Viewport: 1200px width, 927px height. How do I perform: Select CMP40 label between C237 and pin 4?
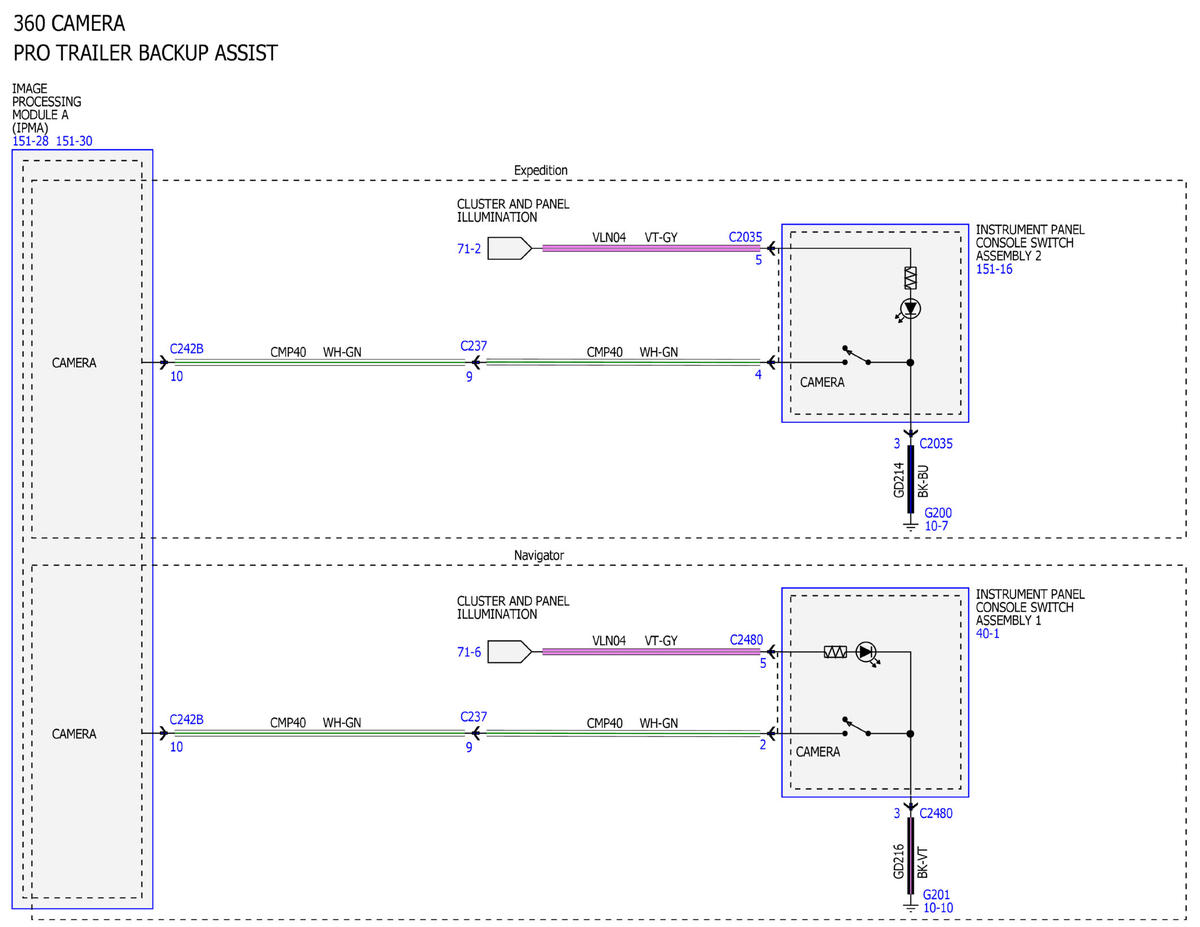tap(605, 352)
